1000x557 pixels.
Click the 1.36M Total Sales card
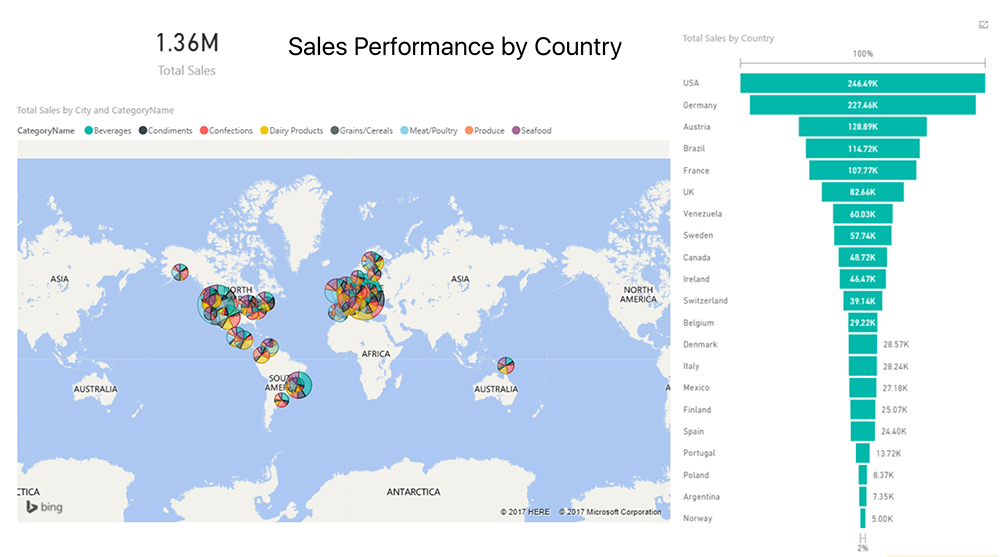pyautogui.click(x=187, y=52)
